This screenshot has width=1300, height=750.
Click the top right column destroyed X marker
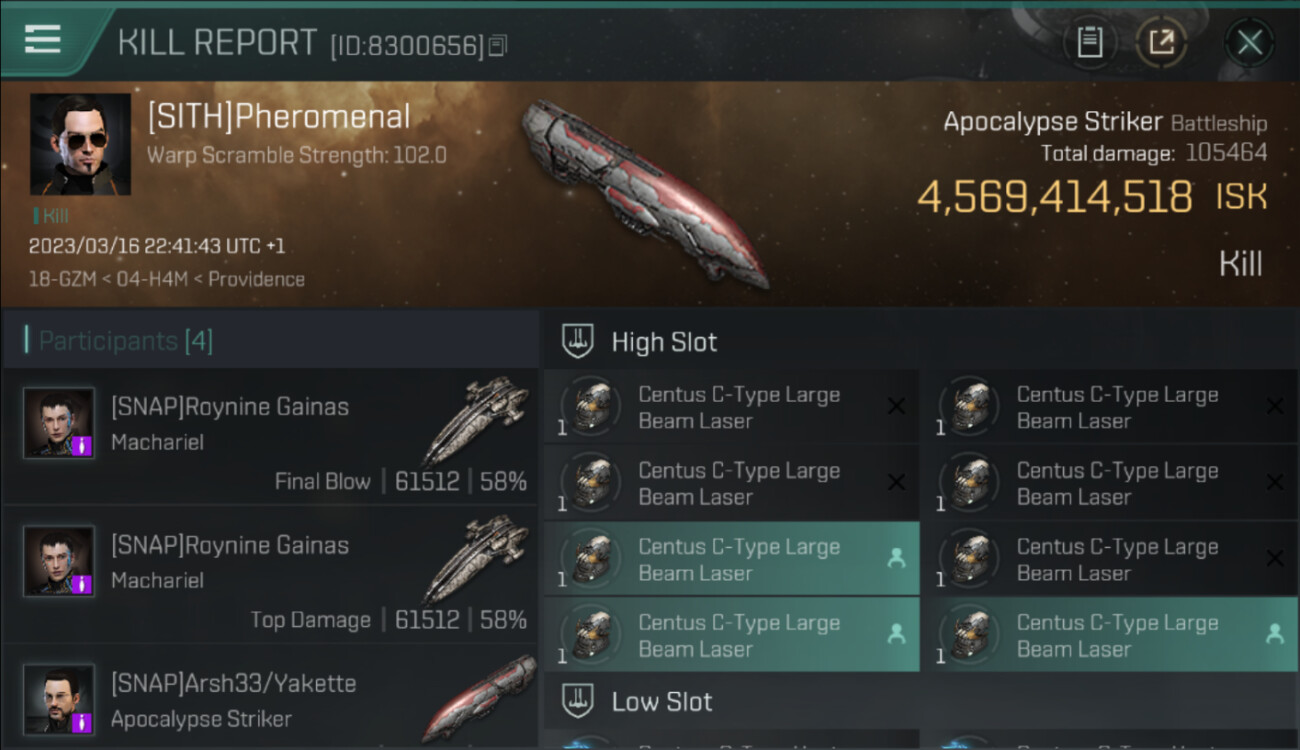pyautogui.click(x=1274, y=406)
